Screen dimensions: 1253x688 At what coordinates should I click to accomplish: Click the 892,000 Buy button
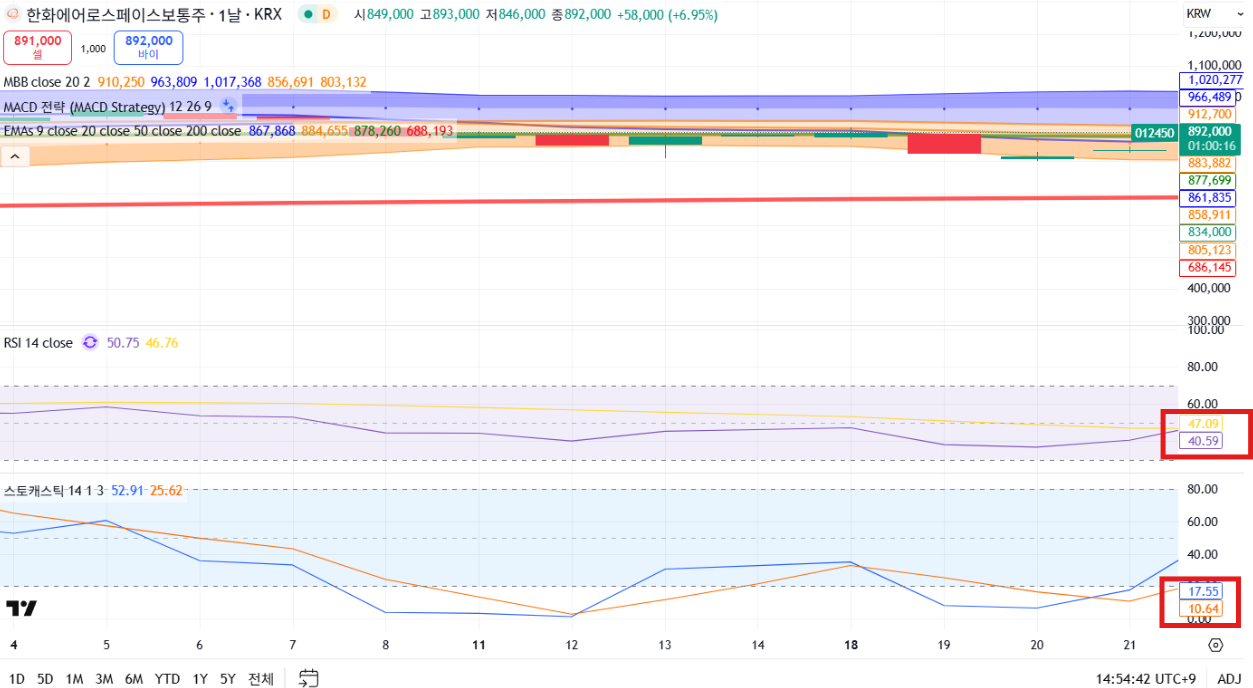pyautogui.click(x=148, y=47)
